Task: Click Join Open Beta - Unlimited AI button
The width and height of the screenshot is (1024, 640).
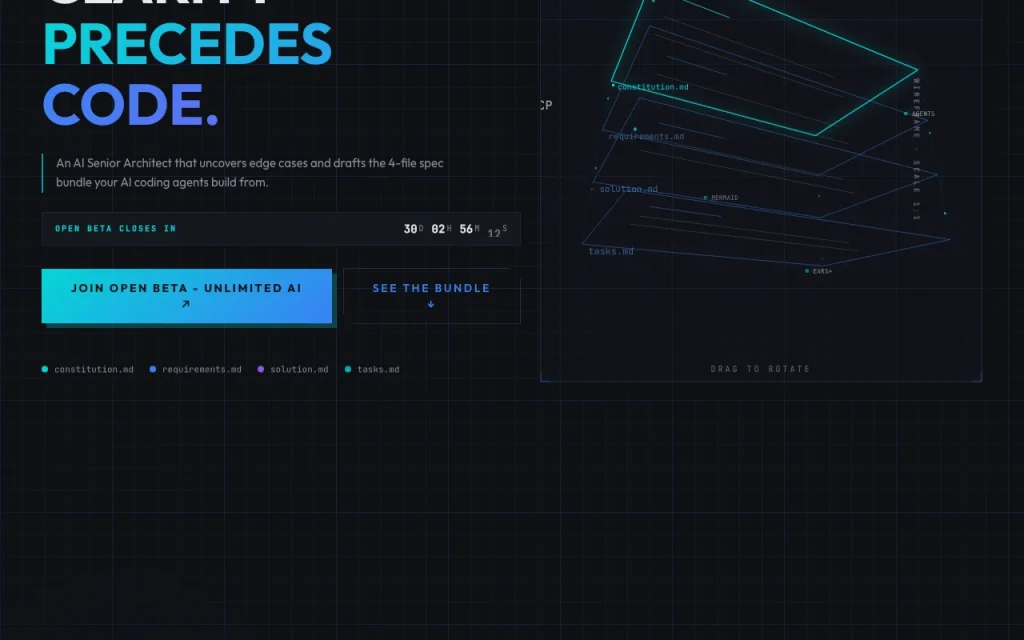Action: [x=187, y=296]
